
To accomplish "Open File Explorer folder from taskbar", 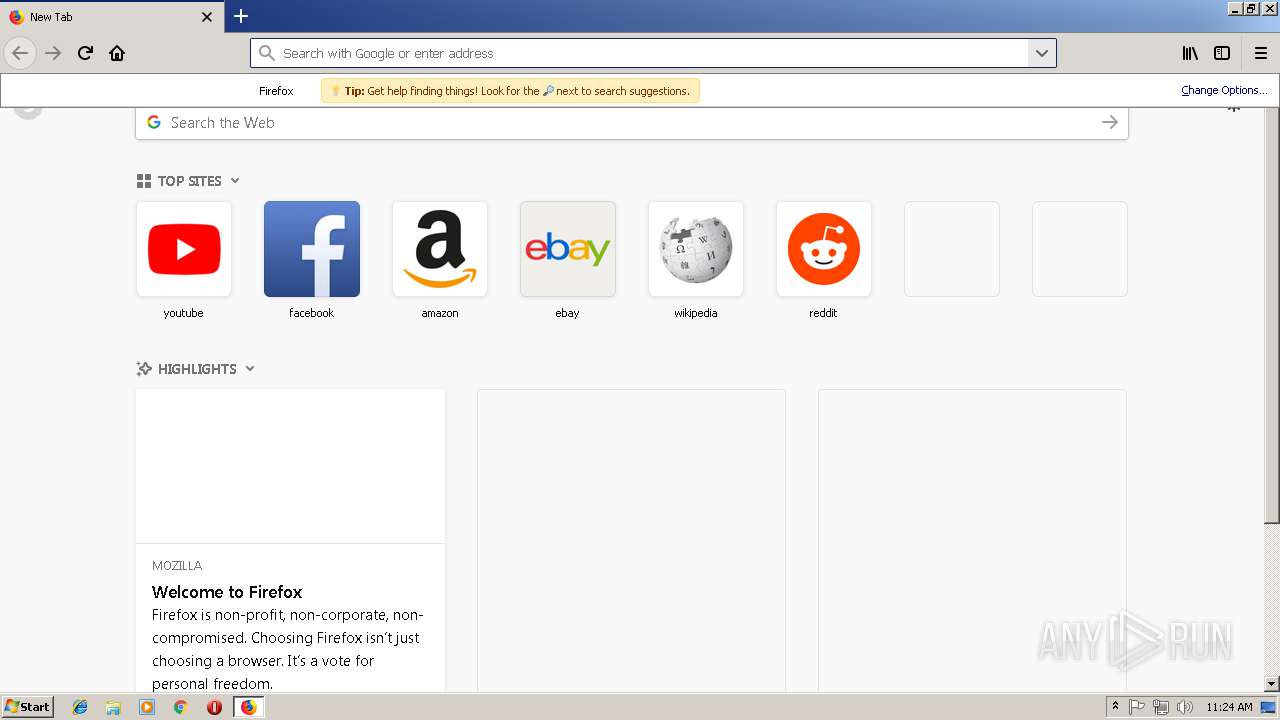I will (x=113, y=707).
